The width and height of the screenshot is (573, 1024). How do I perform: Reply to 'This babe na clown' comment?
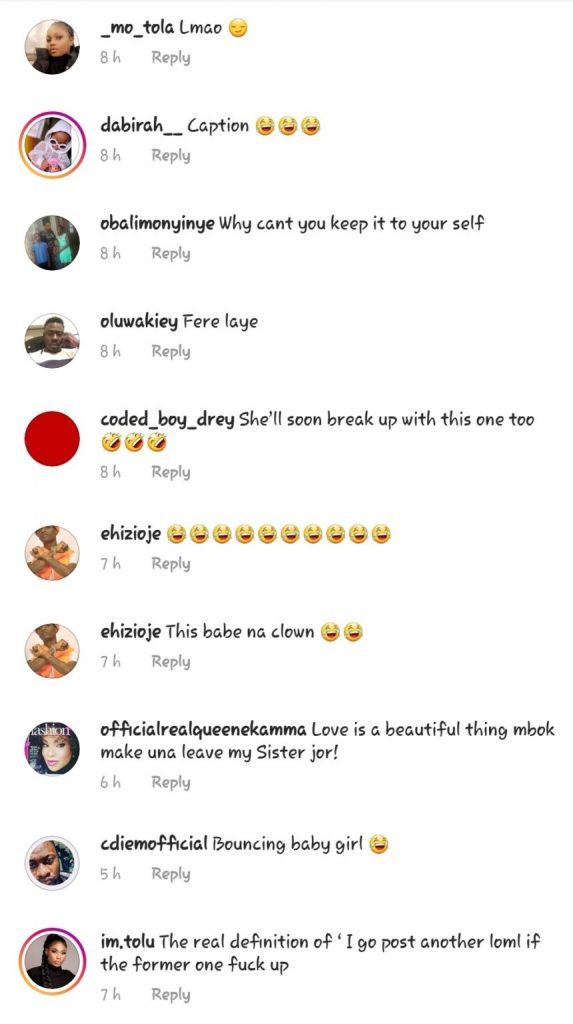171,662
